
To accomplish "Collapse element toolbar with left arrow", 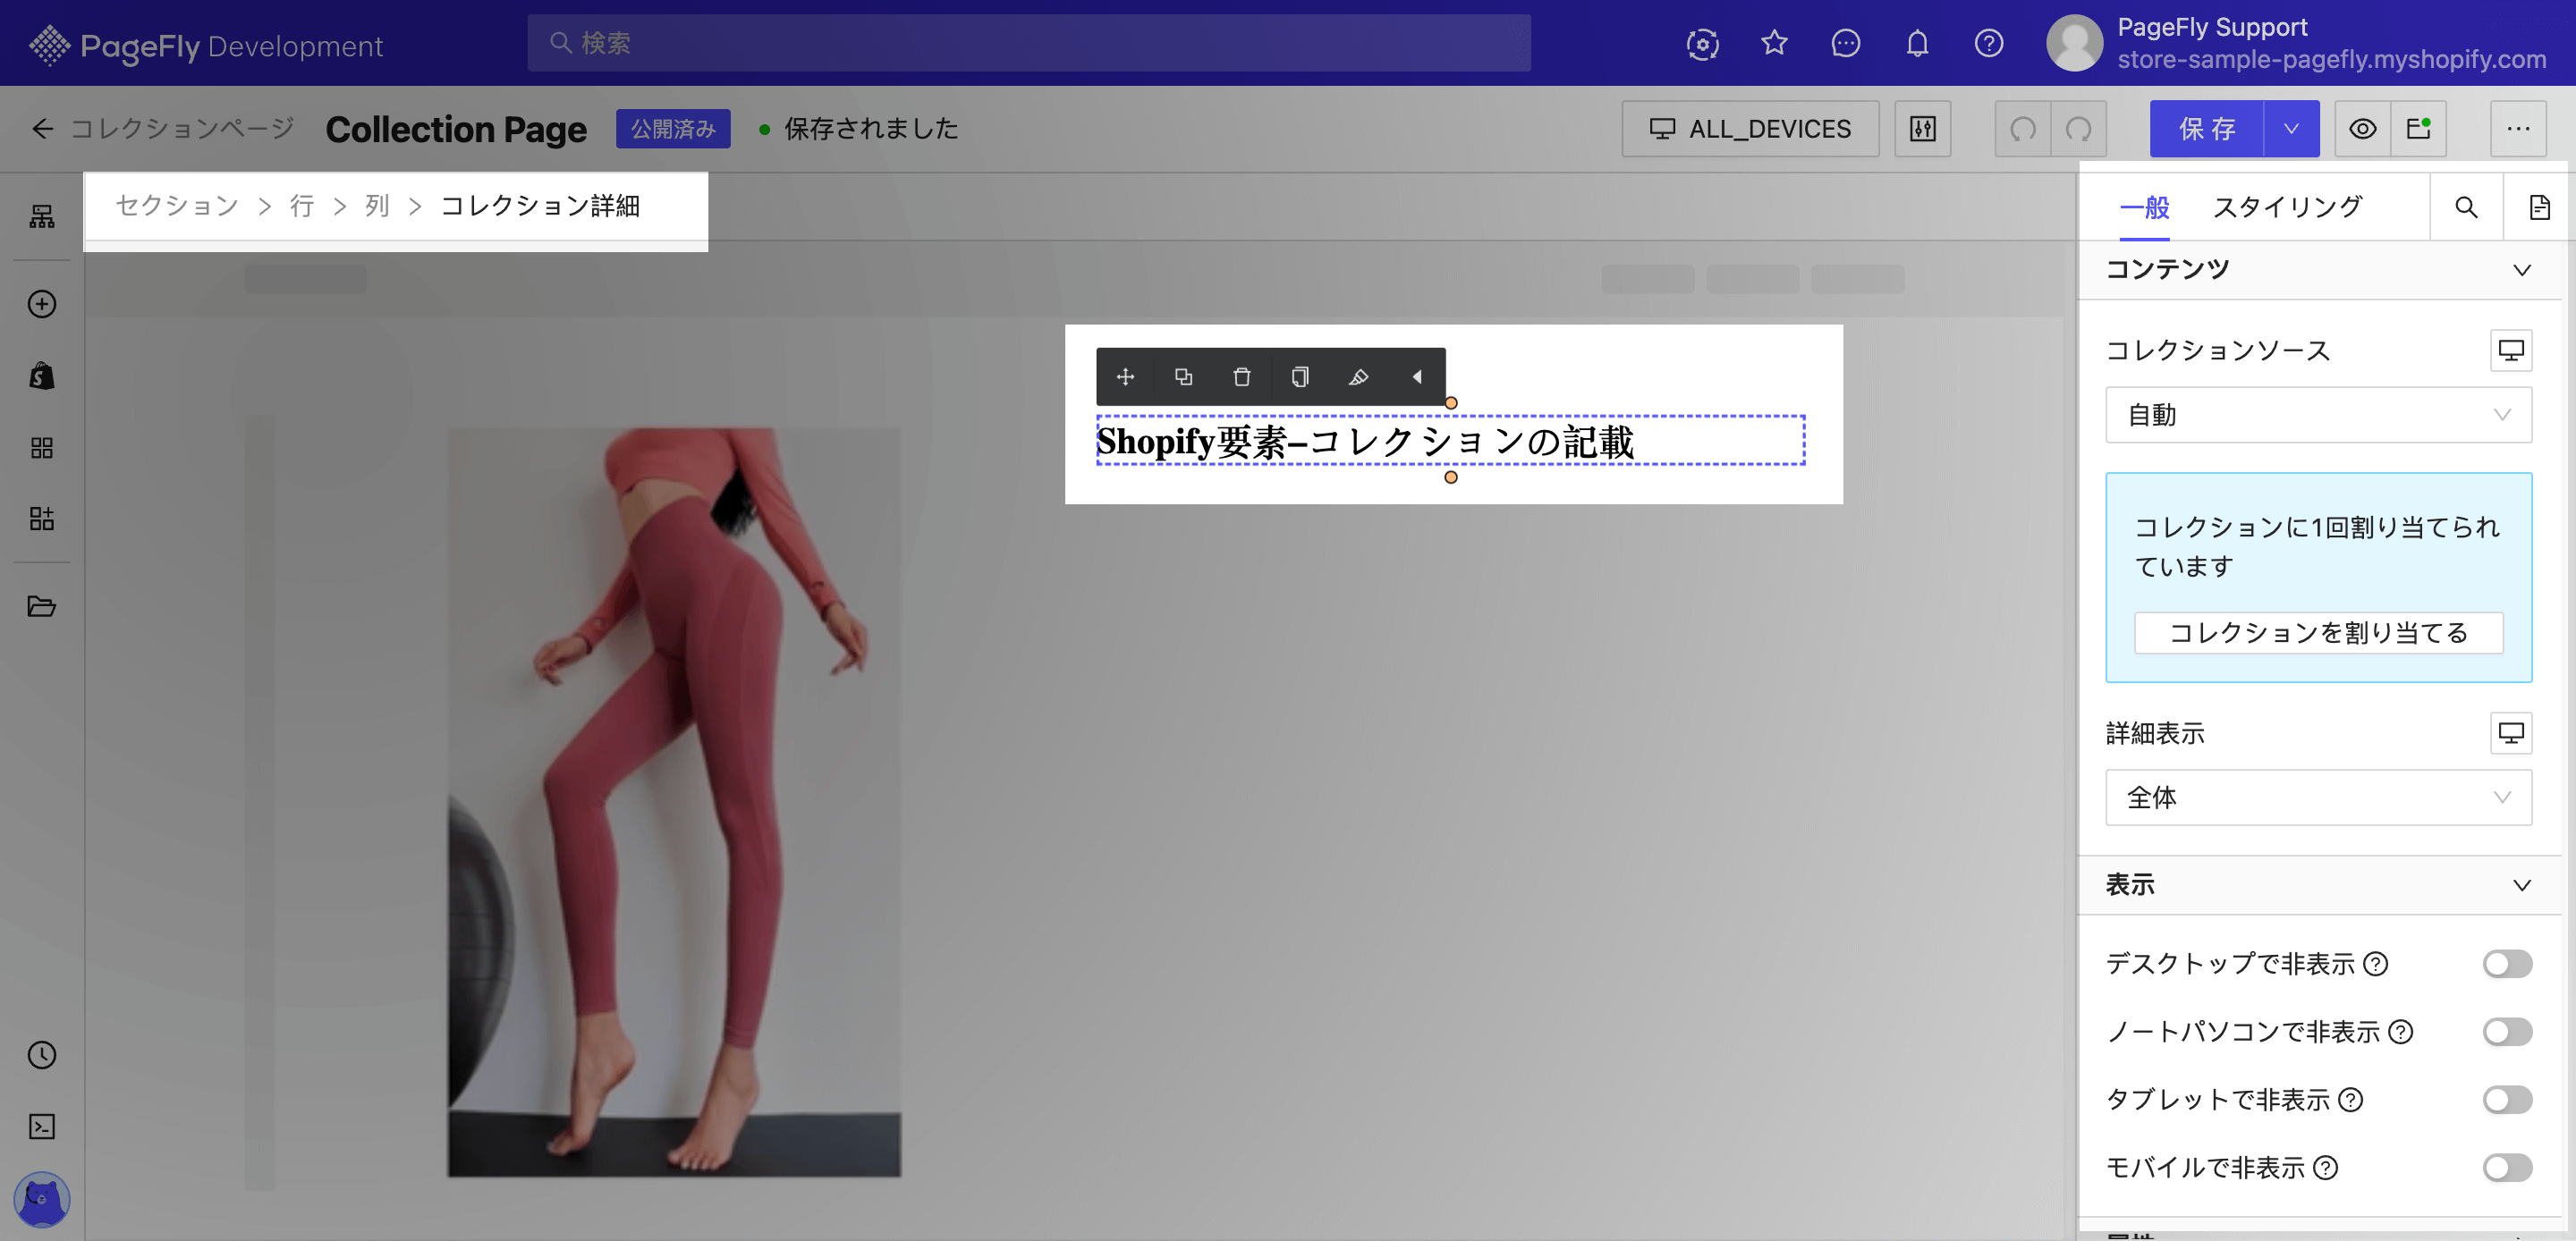I will point(1416,377).
